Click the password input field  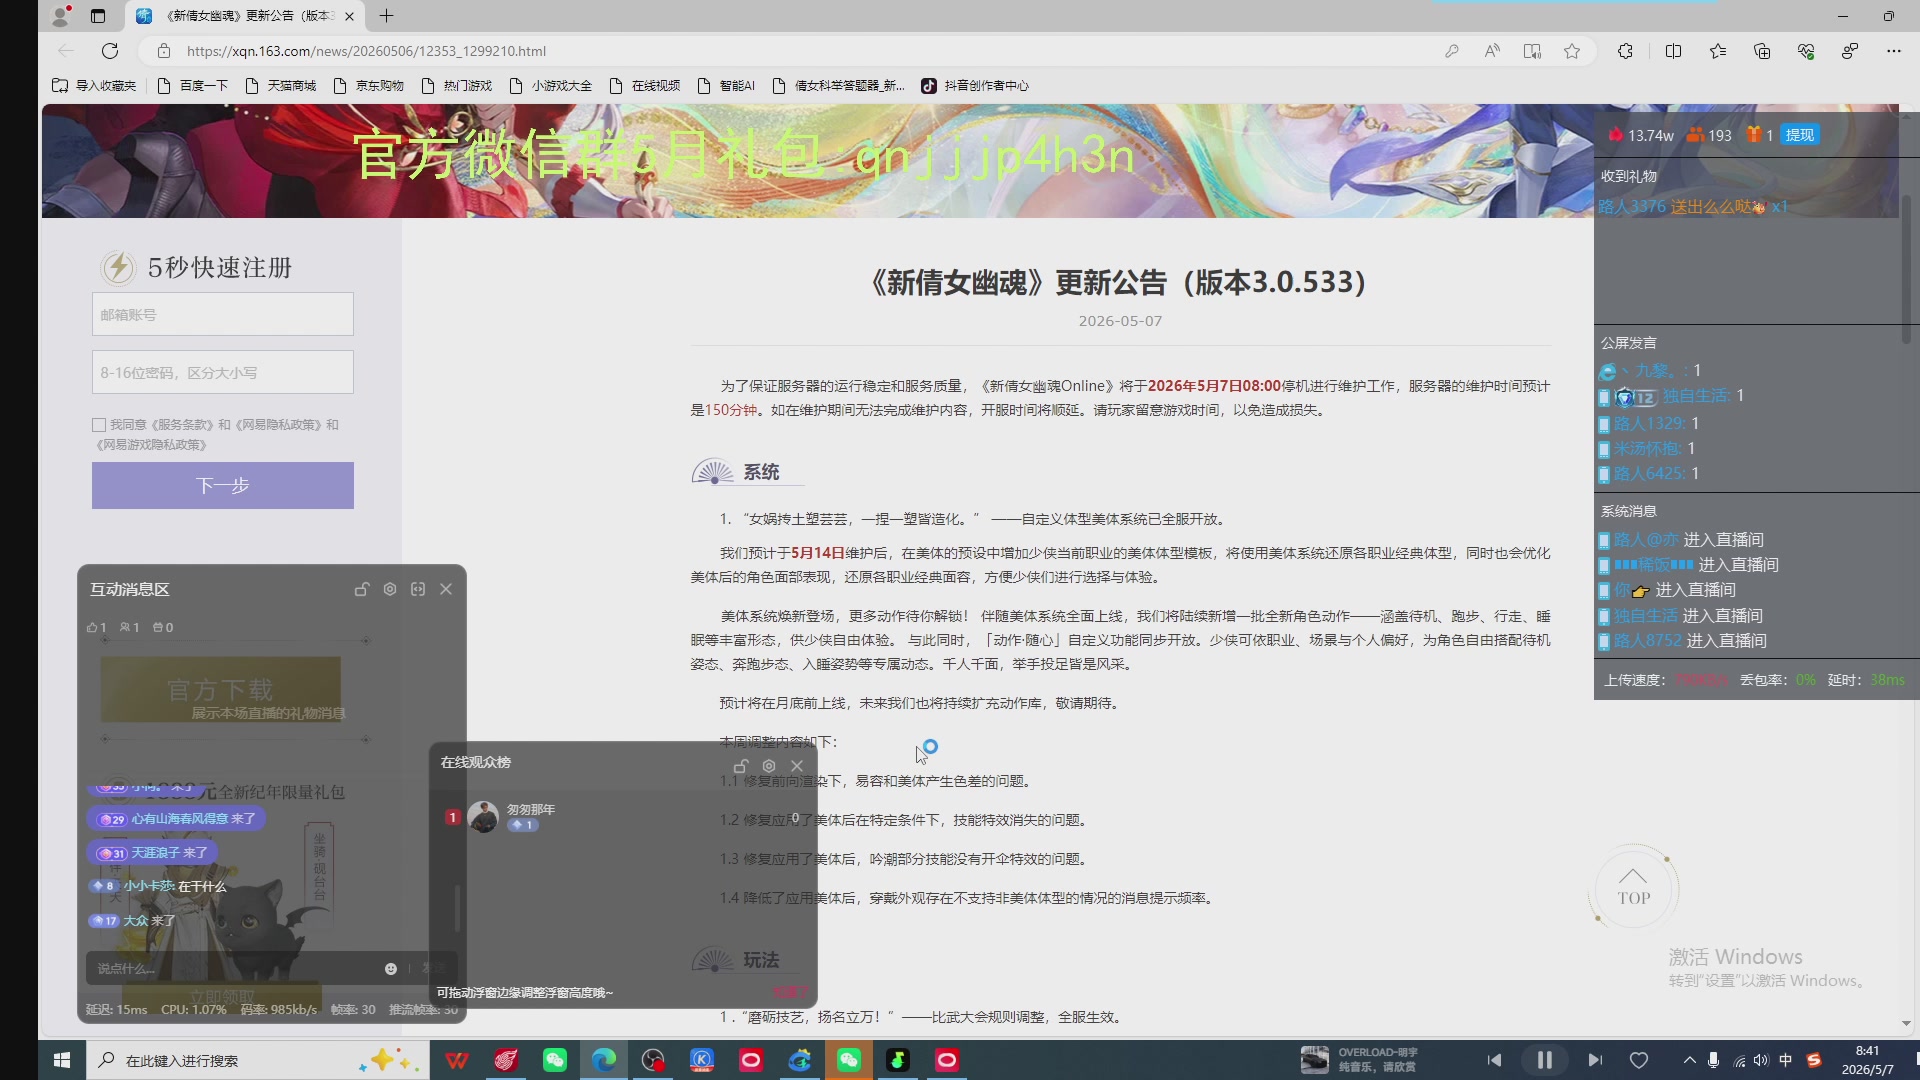coord(223,372)
